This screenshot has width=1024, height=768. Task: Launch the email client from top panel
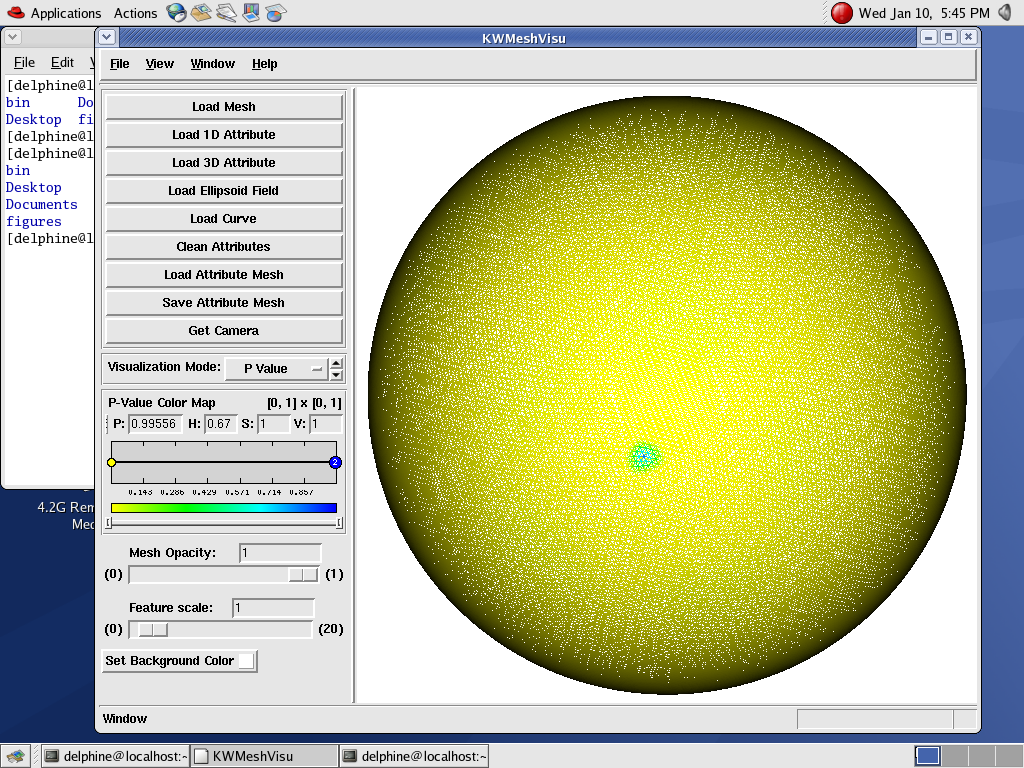202,13
